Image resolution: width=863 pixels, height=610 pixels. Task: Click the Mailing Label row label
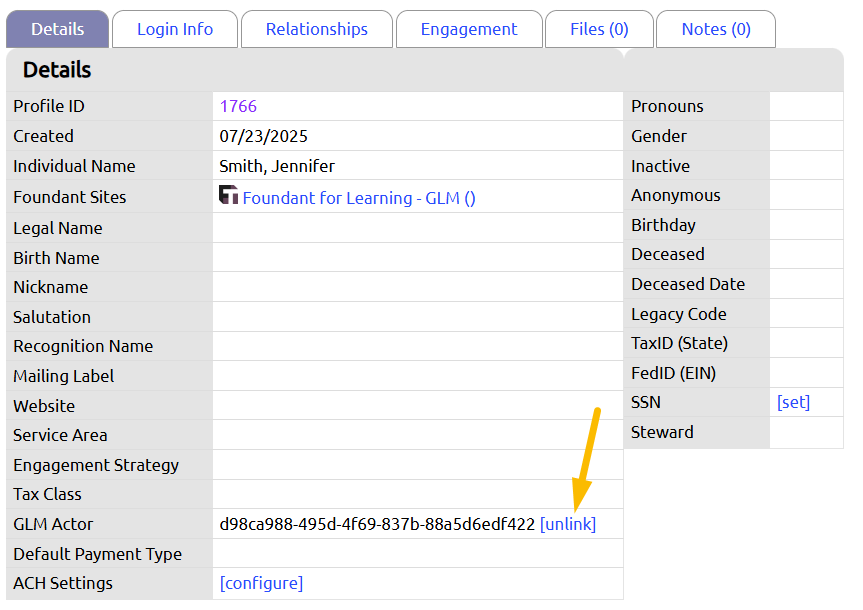(x=64, y=376)
